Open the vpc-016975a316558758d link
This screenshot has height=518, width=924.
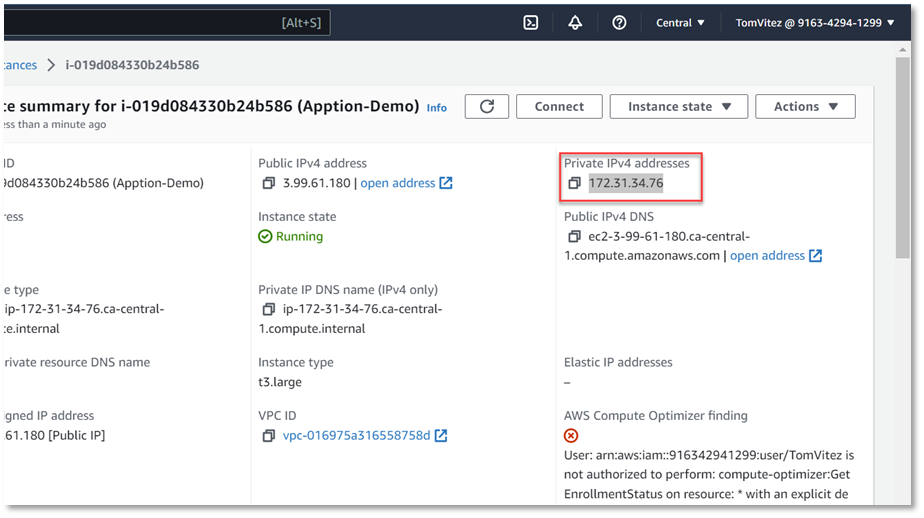356,436
